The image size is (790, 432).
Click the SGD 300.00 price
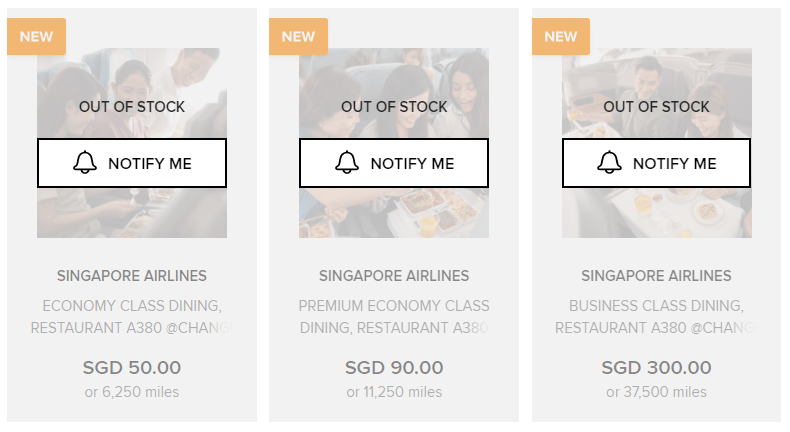coord(657,368)
